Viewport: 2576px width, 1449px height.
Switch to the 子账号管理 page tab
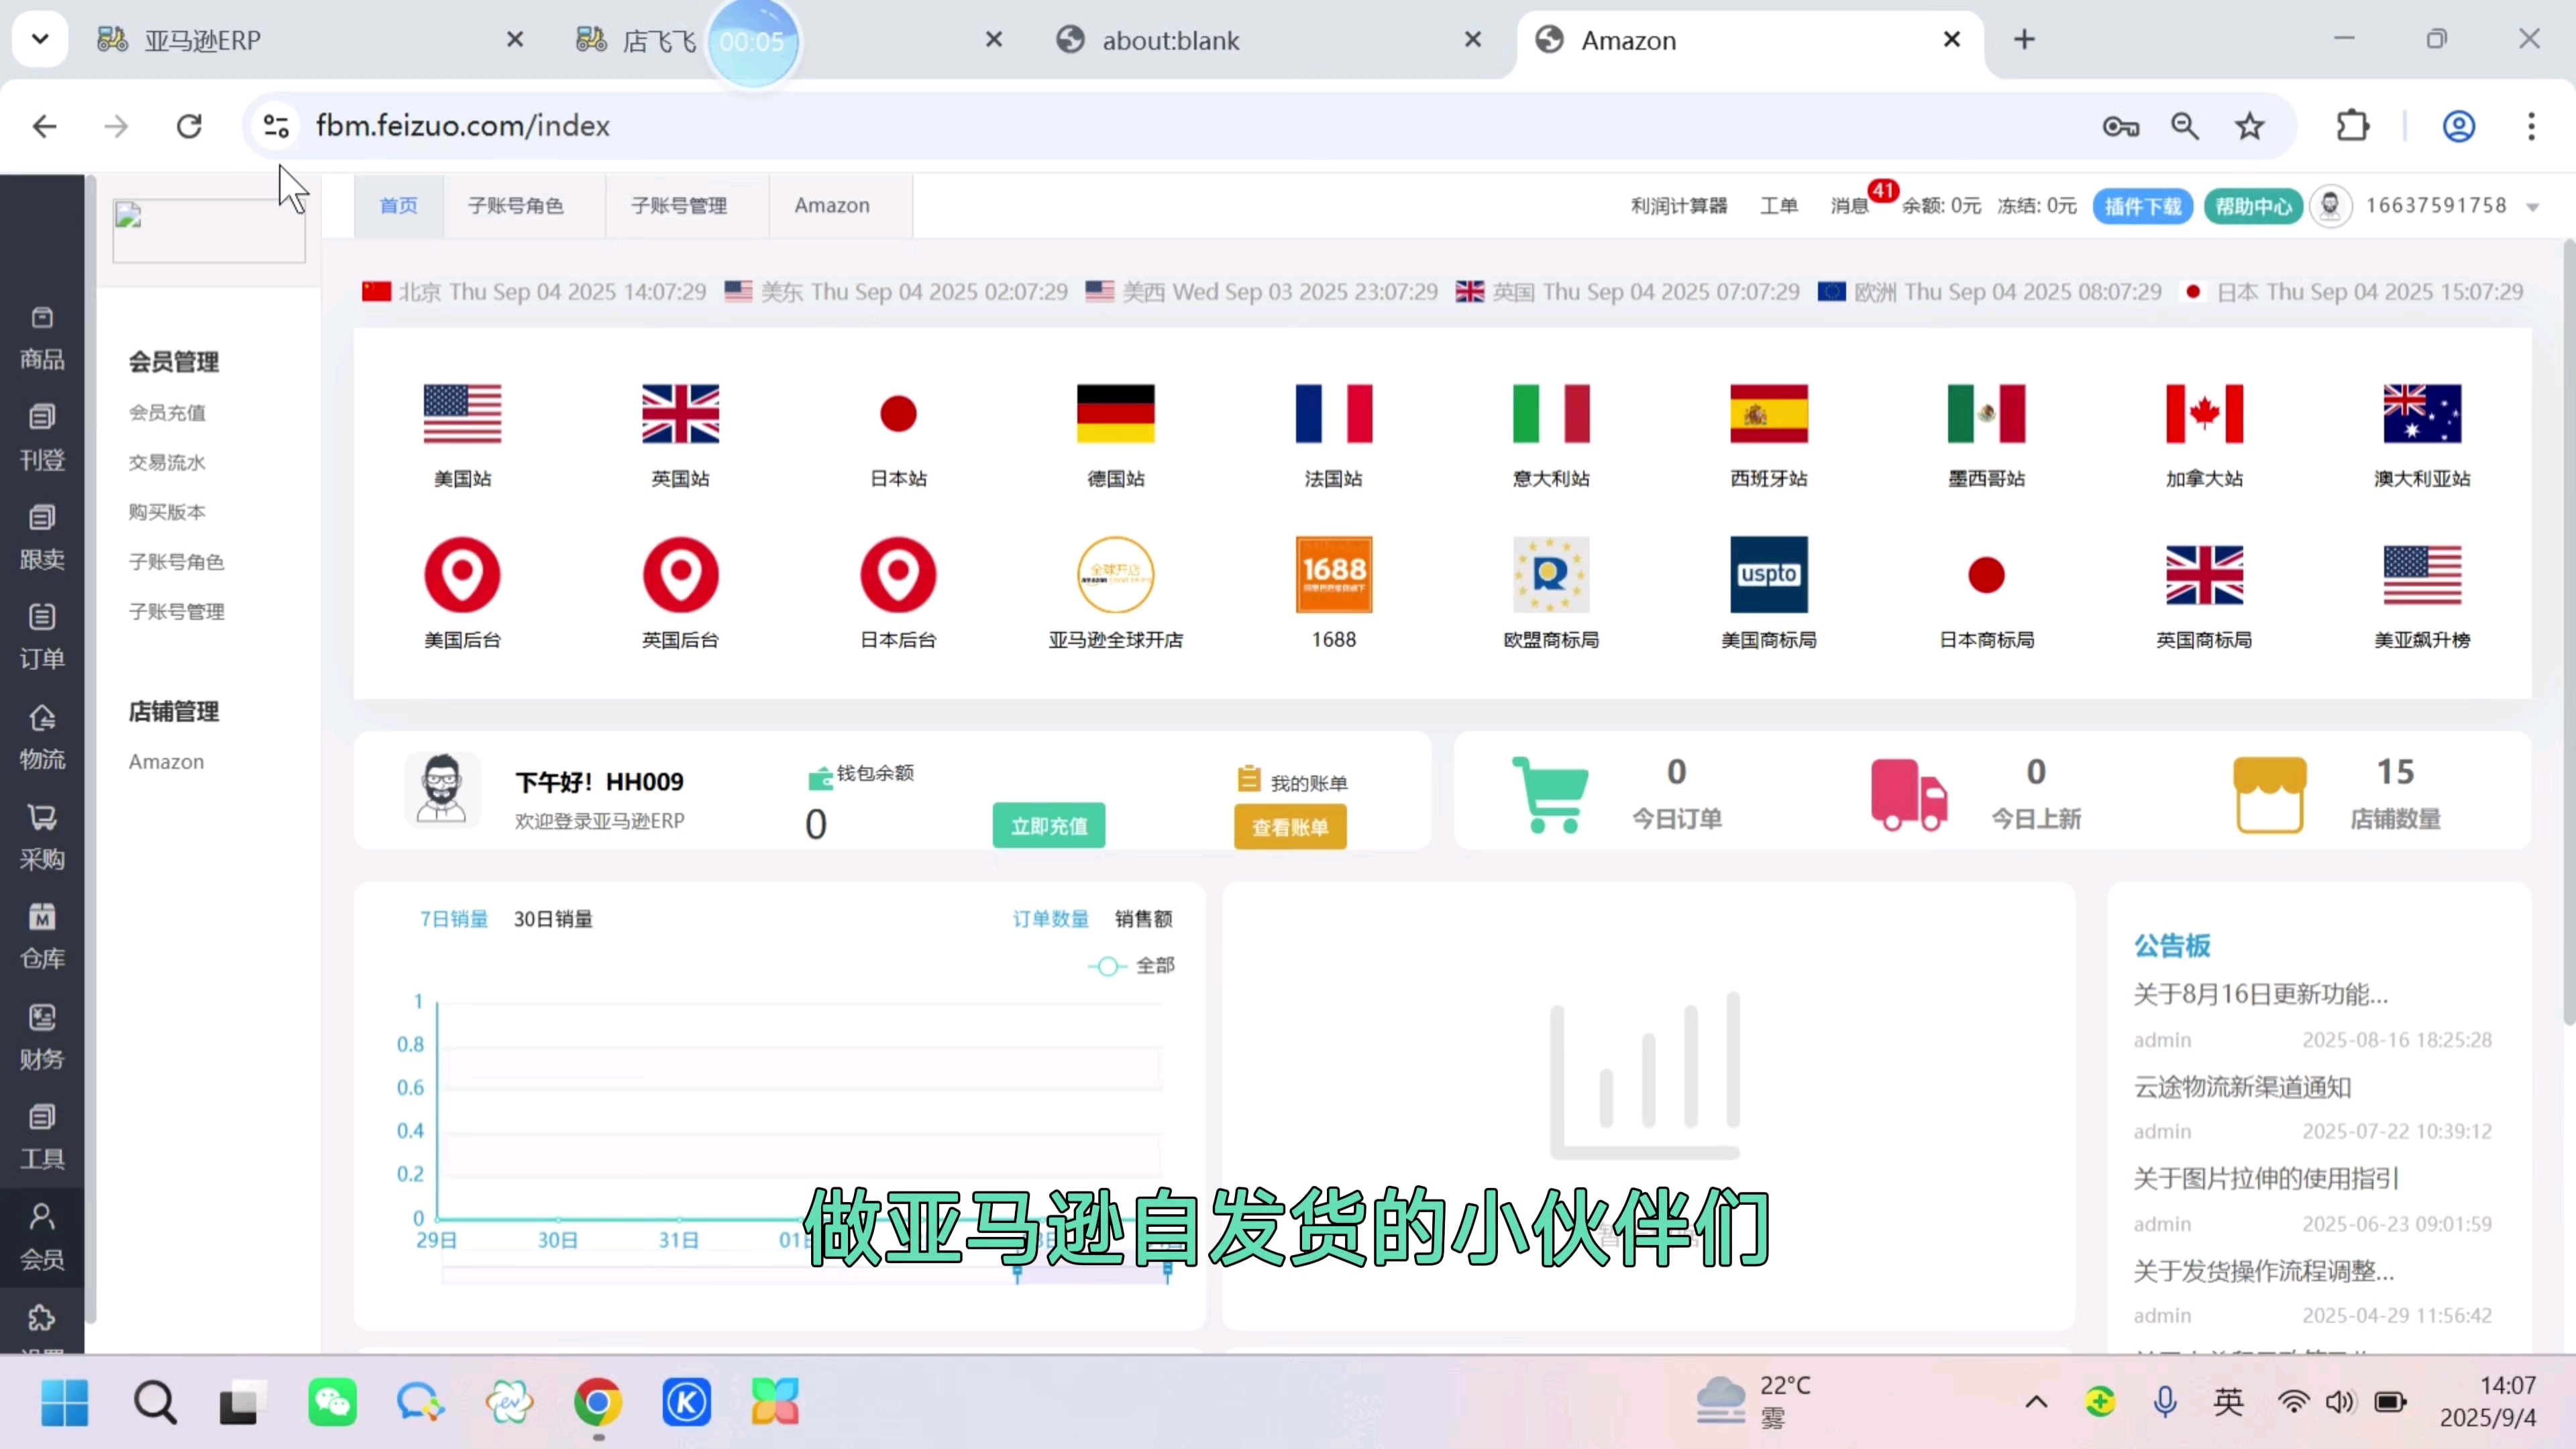point(679,205)
